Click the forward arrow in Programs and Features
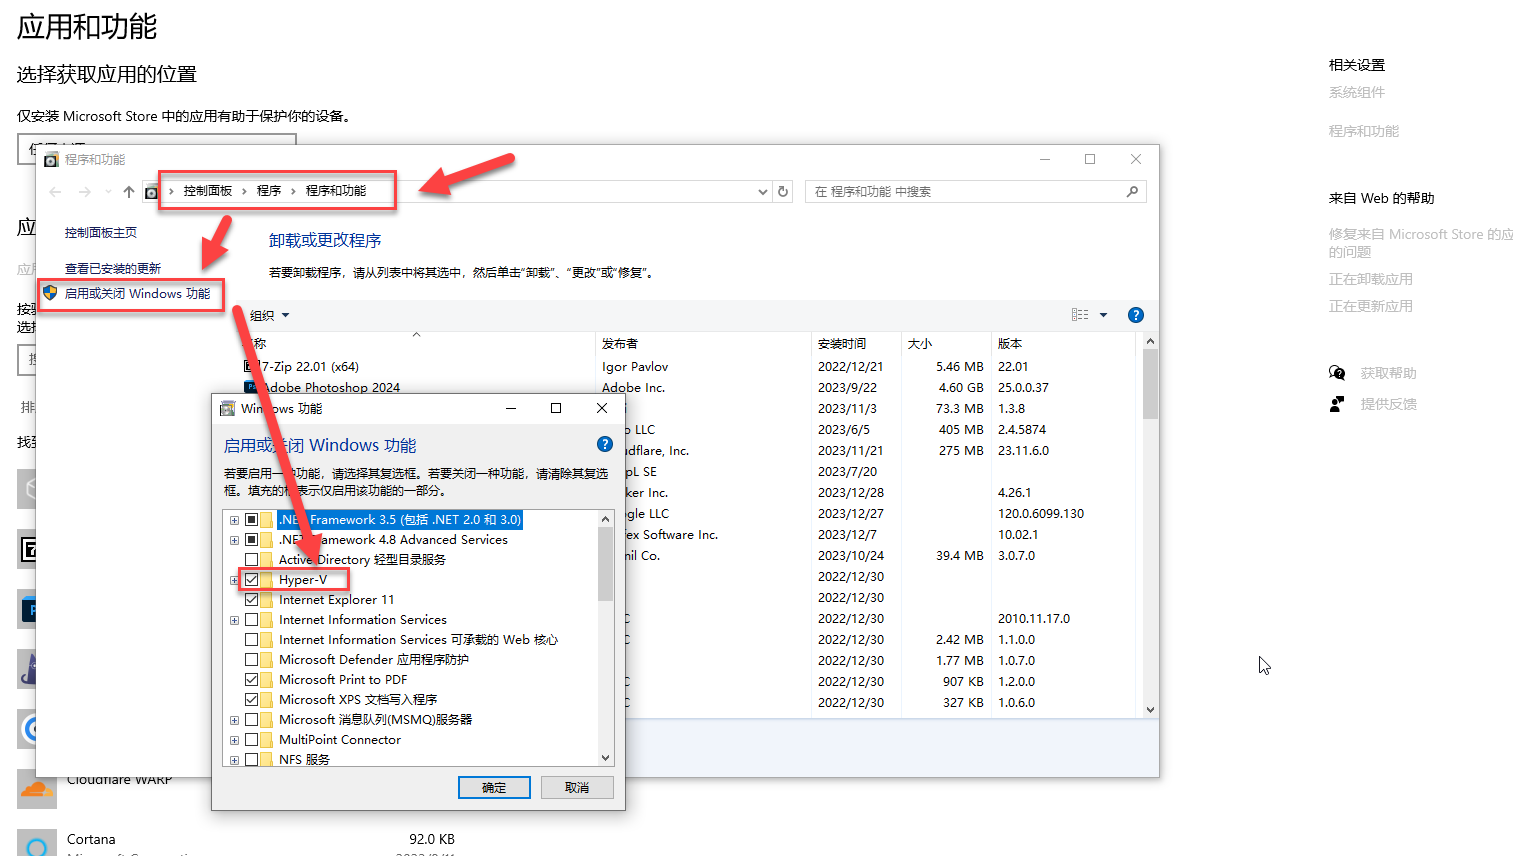1513x856 pixels. coord(85,192)
